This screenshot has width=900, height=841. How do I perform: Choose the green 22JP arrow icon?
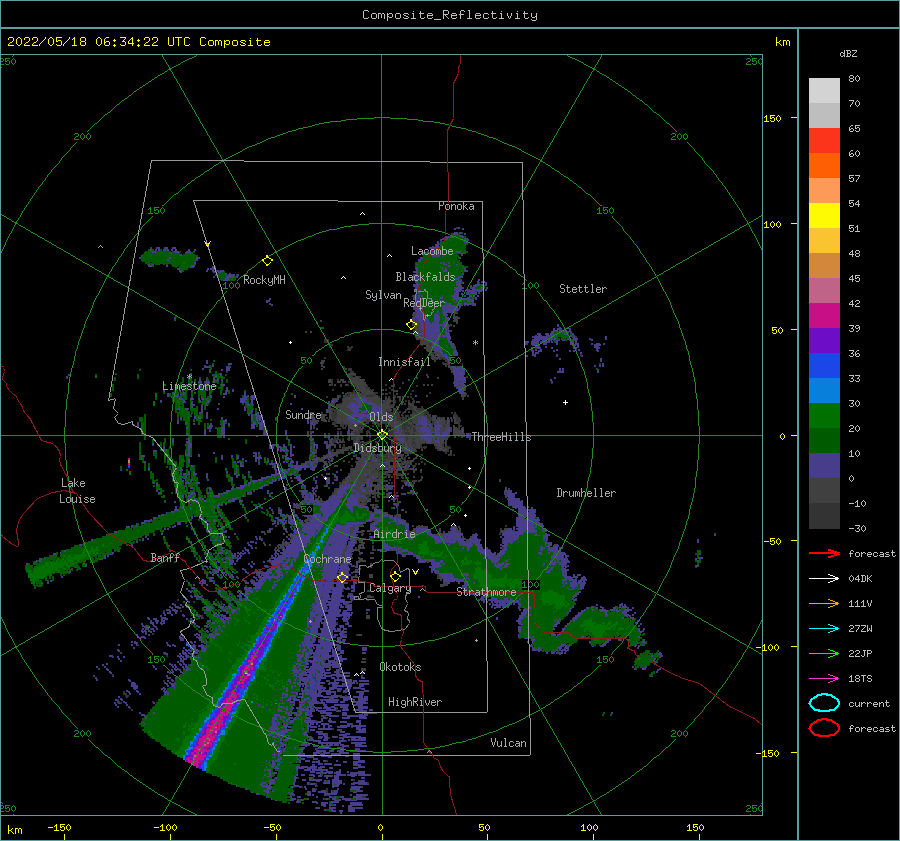(x=824, y=653)
